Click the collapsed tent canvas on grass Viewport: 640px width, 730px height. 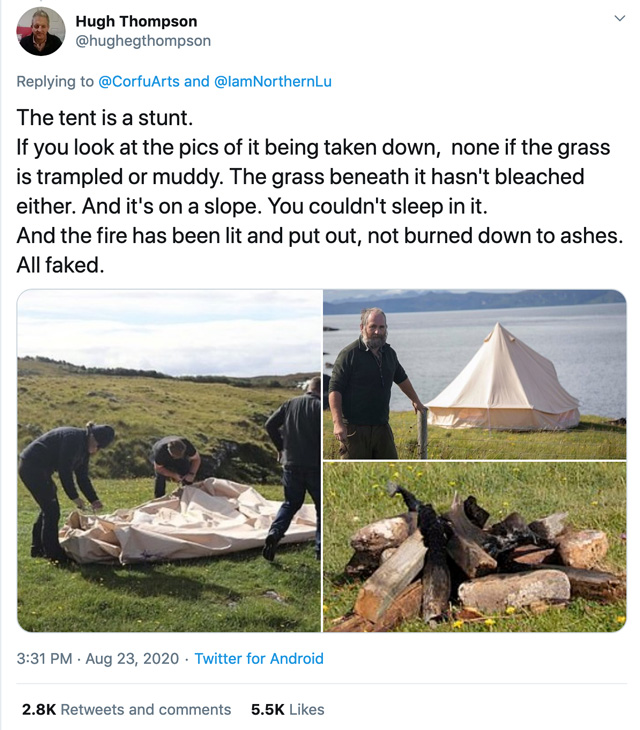tap(190, 521)
